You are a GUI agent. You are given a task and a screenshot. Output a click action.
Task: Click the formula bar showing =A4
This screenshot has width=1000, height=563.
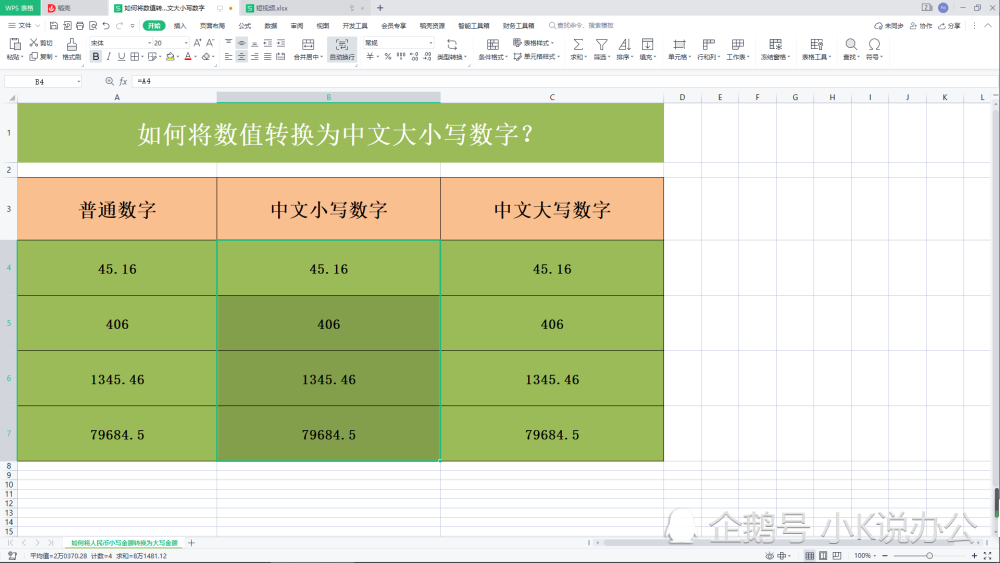point(564,82)
